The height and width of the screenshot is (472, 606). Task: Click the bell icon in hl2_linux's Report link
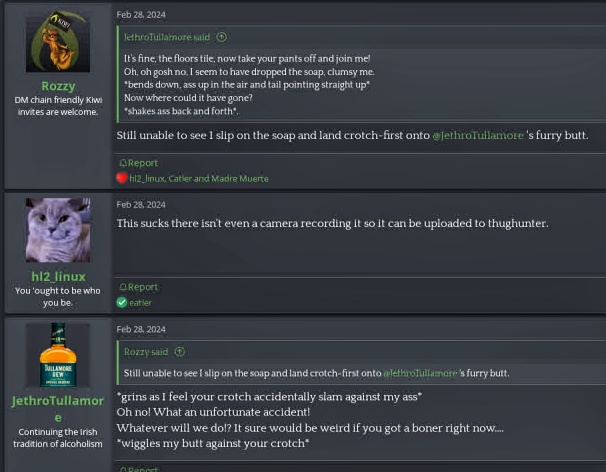tap(123, 287)
